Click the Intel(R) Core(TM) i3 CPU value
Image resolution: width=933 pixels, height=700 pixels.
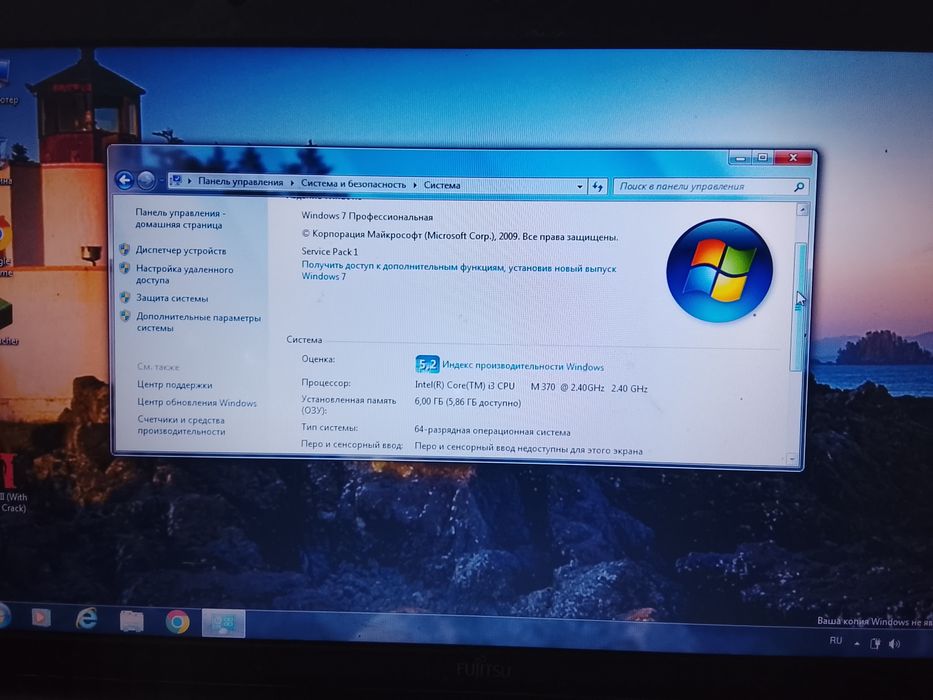pos(531,387)
